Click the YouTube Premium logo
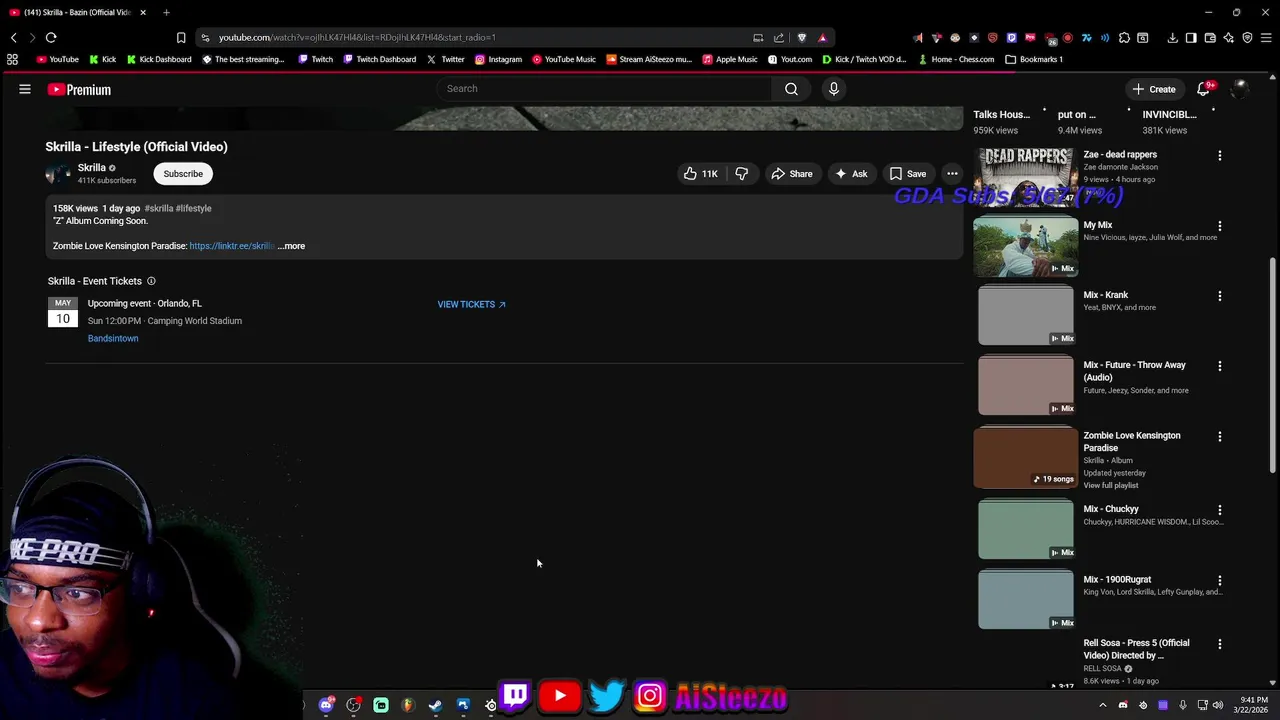The height and width of the screenshot is (720, 1280). (x=79, y=89)
